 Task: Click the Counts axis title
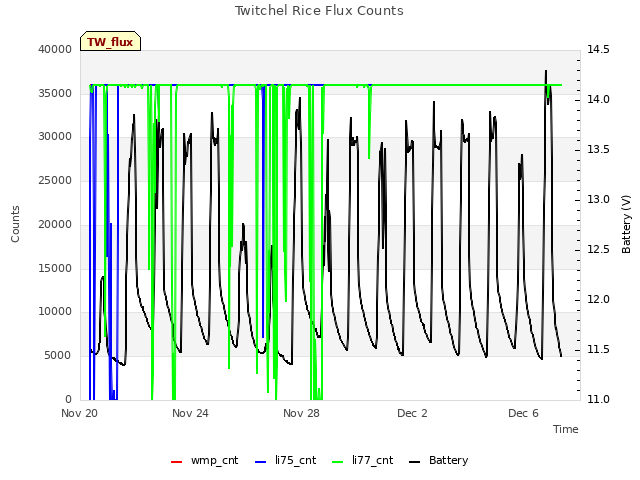(x=15, y=224)
